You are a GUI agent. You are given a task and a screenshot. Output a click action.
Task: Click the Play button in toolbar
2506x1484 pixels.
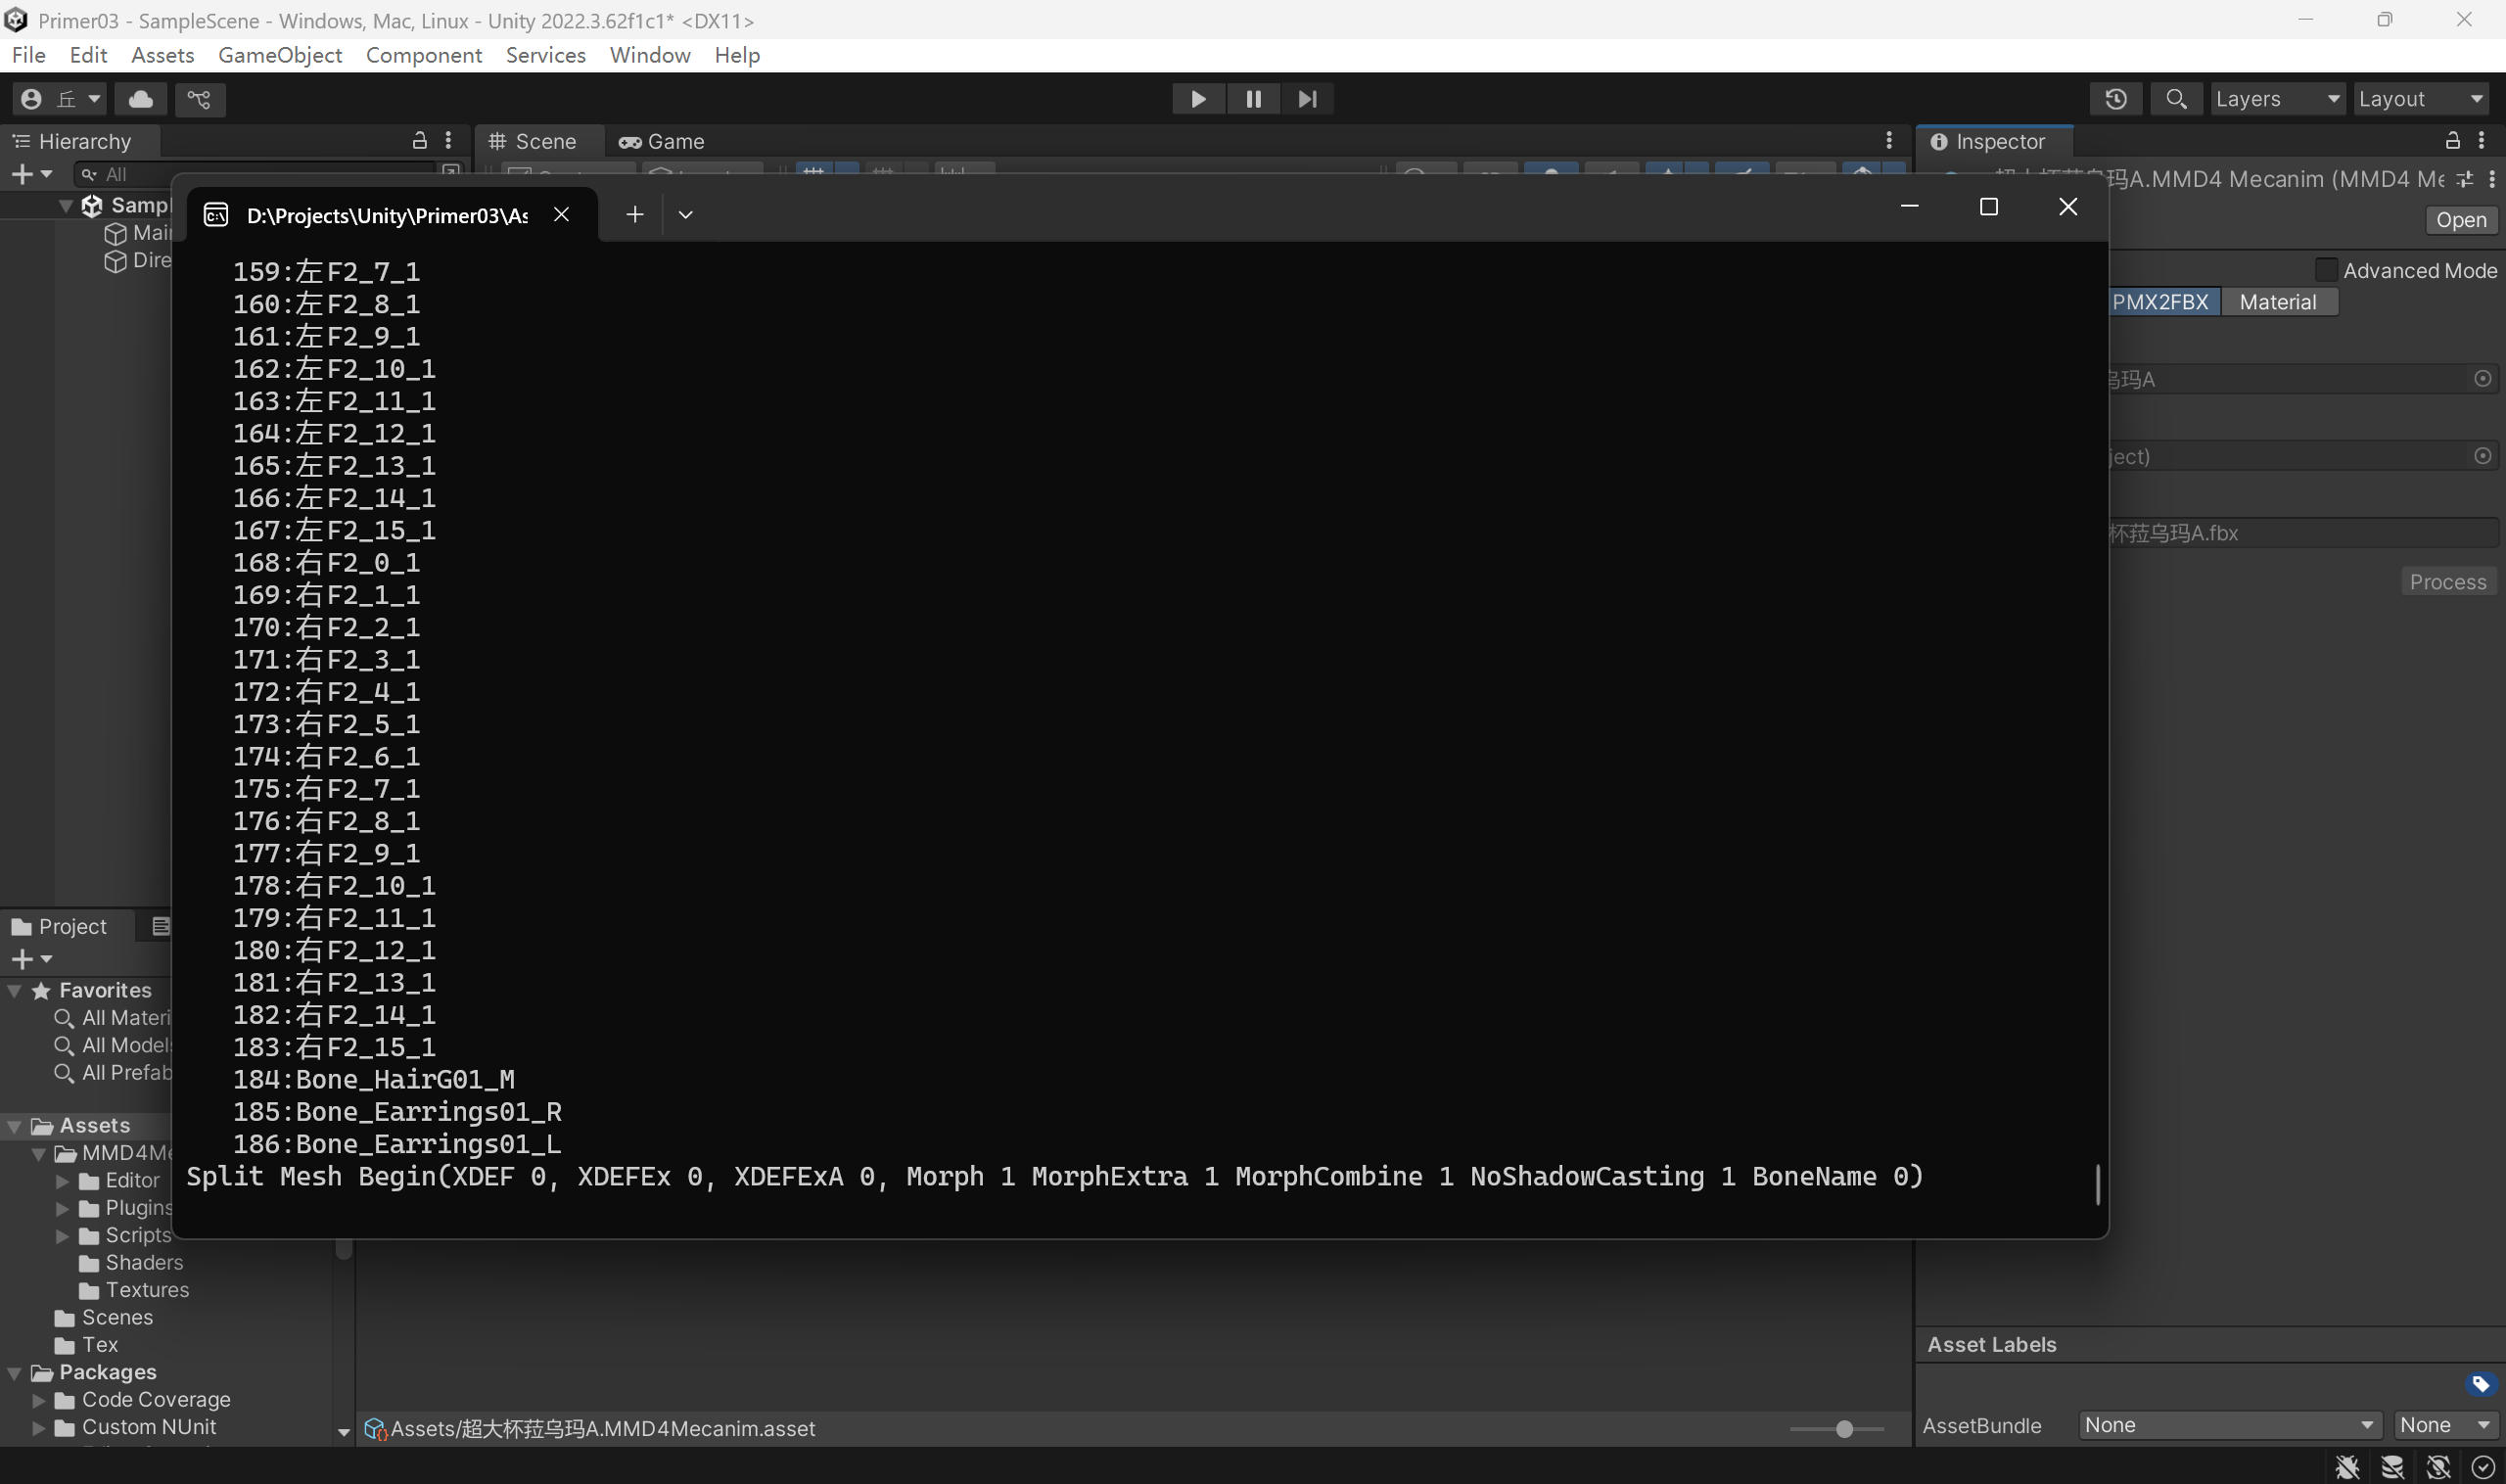(1197, 99)
